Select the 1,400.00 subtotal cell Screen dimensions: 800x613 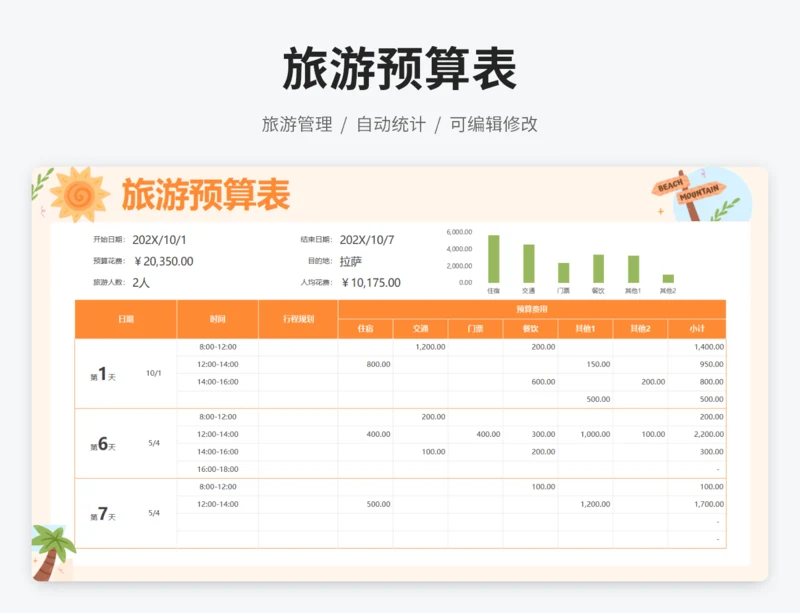pyautogui.click(x=697, y=347)
